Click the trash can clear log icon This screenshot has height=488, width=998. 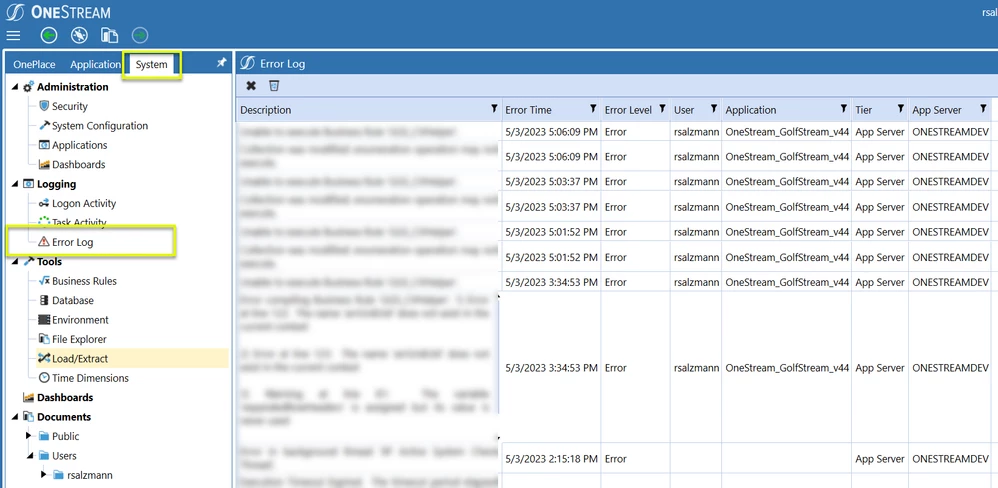[274, 86]
